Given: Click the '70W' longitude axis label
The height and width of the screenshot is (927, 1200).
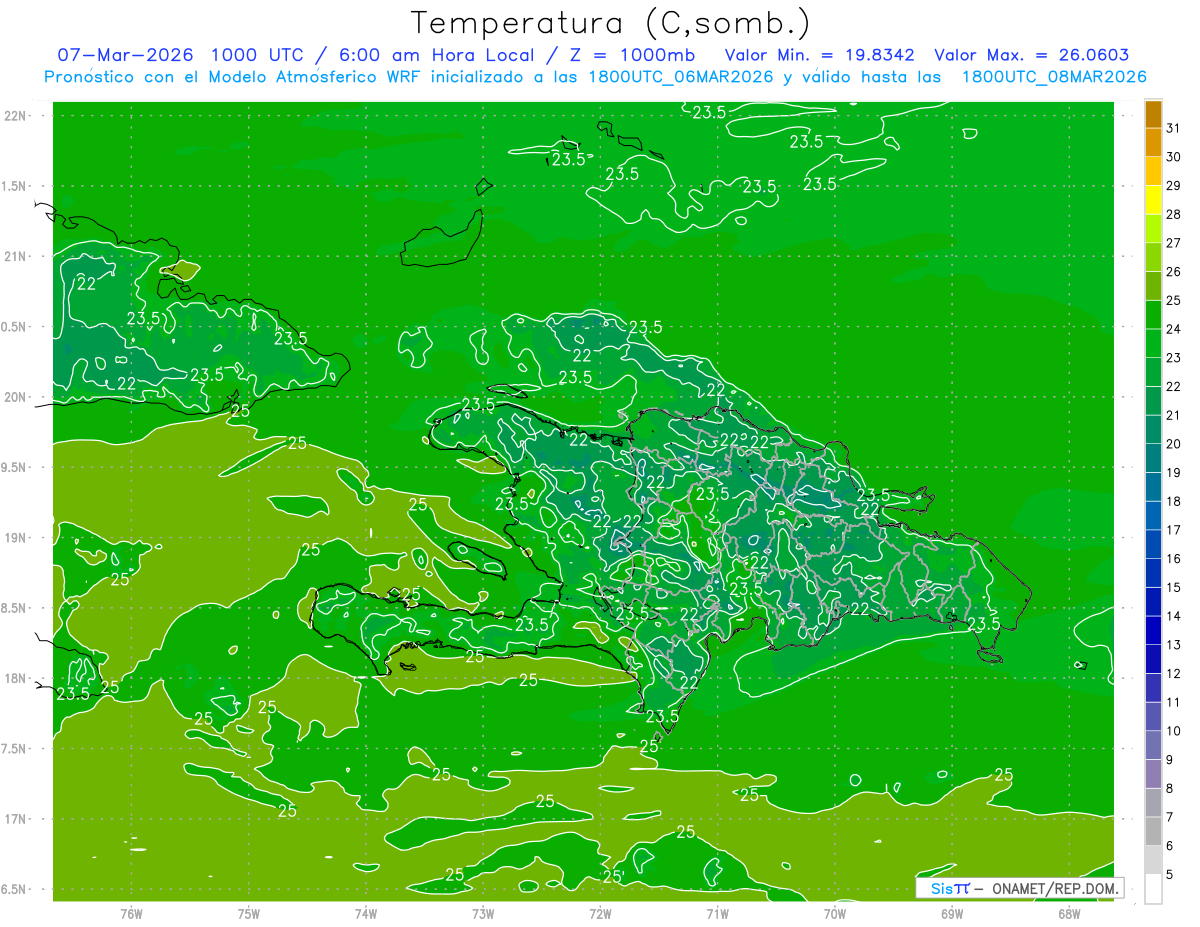Looking at the screenshot, I should click(835, 914).
